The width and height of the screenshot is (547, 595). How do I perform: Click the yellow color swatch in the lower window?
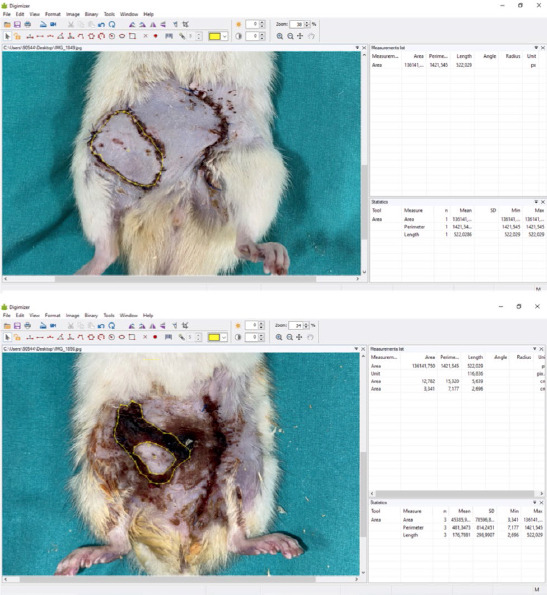[x=214, y=337]
